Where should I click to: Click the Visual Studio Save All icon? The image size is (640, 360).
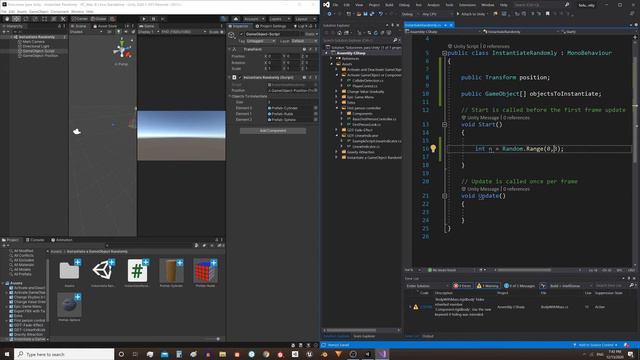click(372, 14)
